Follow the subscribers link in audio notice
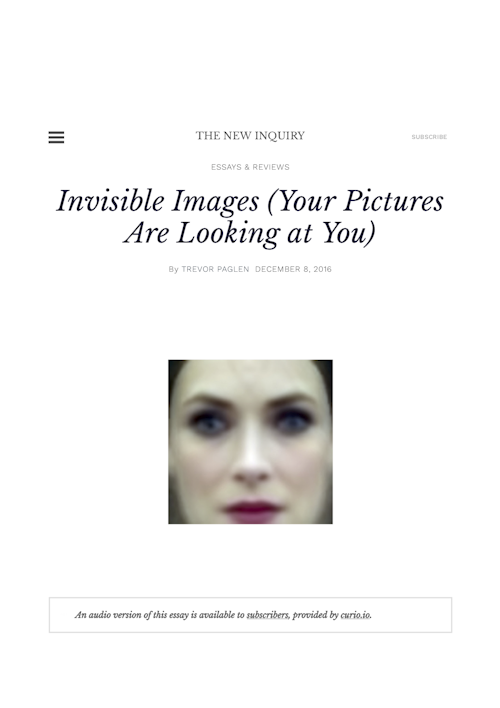Image resolution: width=500 pixels, height=708 pixels. point(267,615)
